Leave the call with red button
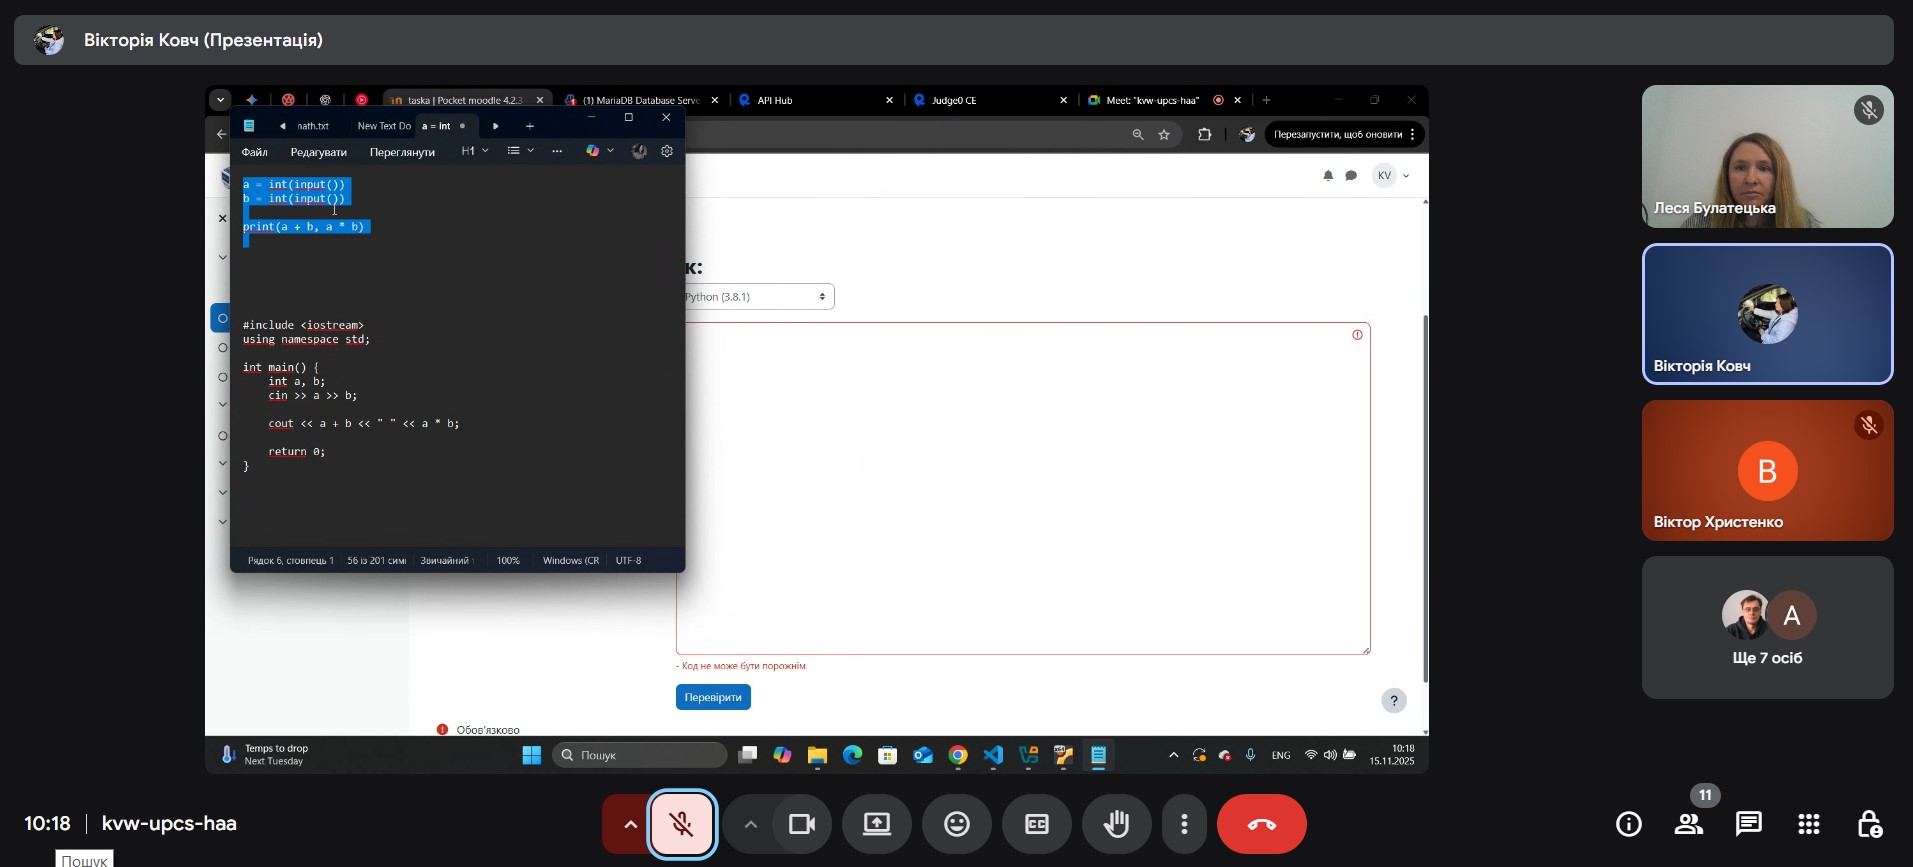1913x867 pixels. coord(1261,824)
